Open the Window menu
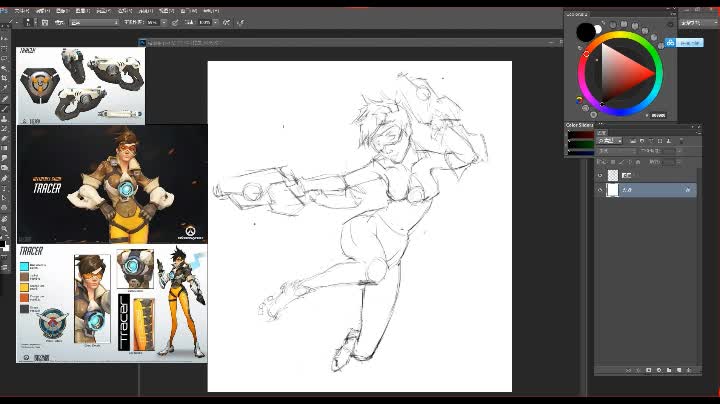This screenshot has height=404, width=720. tap(189, 11)
